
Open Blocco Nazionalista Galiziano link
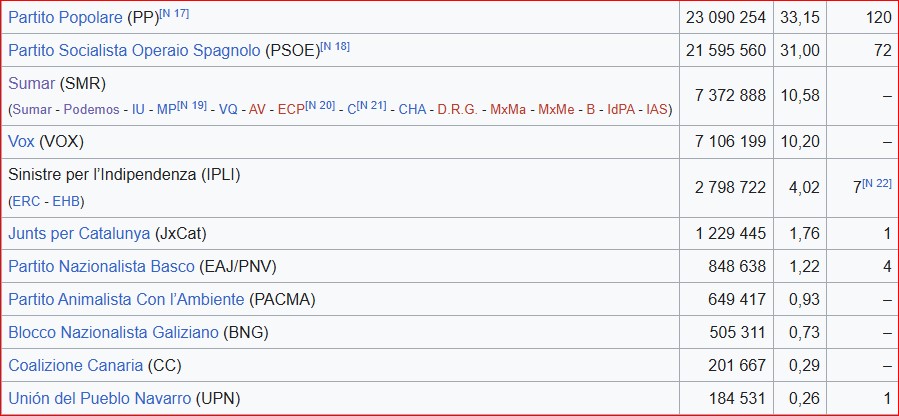(114, 332)
